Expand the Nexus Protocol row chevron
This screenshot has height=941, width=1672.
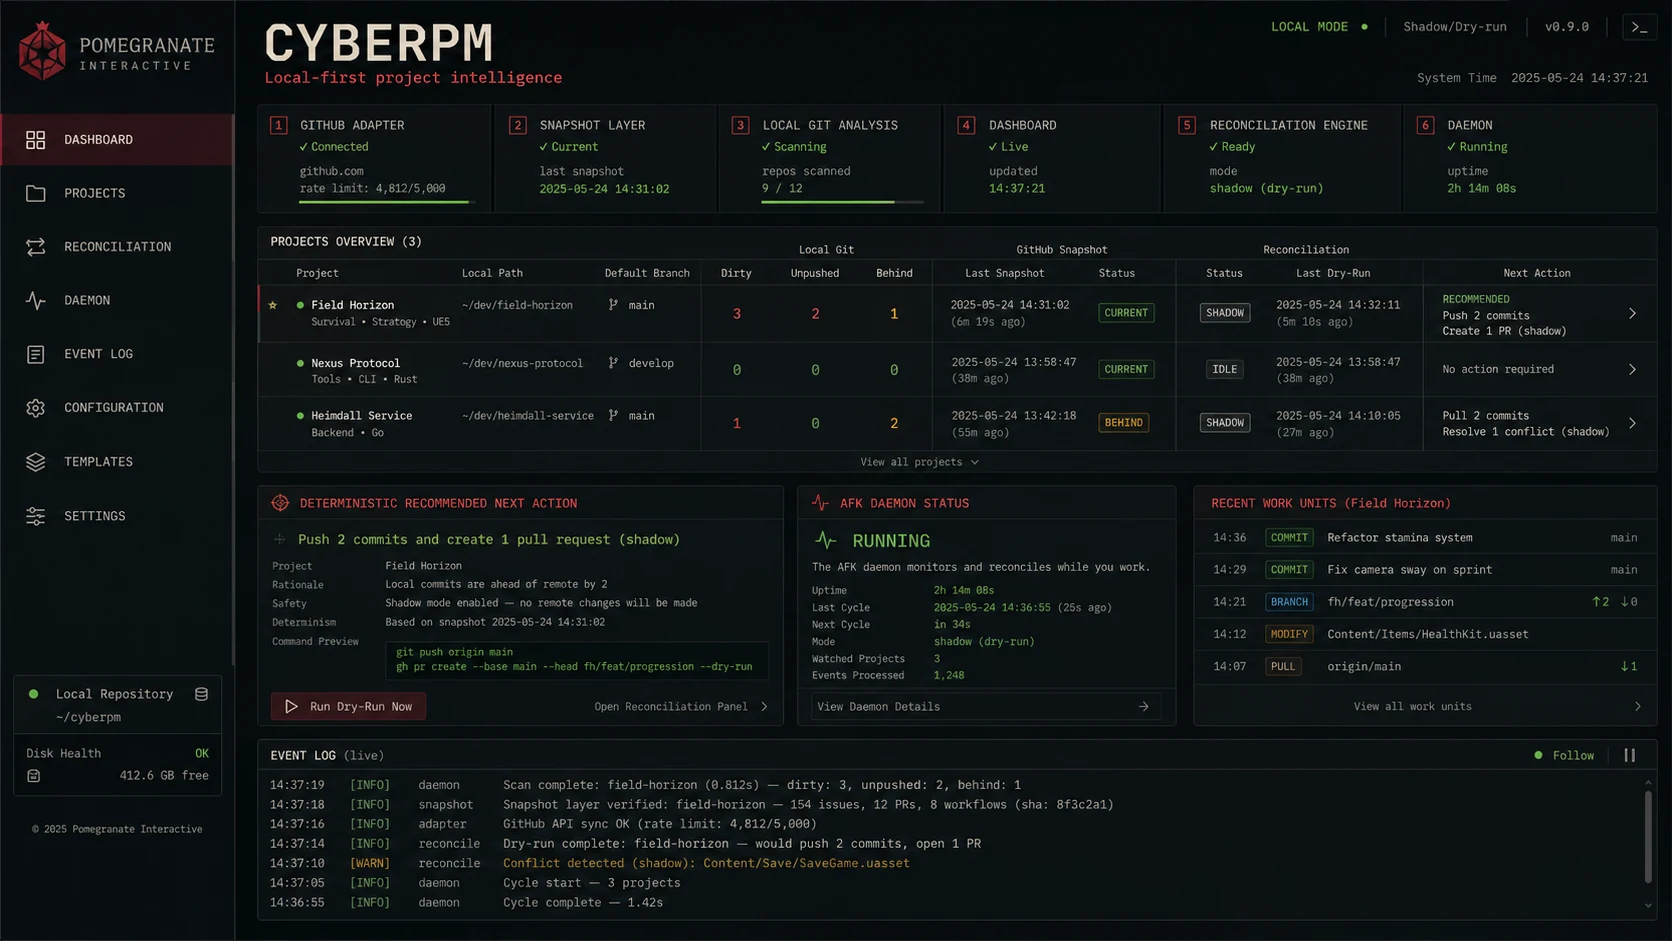tap(1632, 370)
